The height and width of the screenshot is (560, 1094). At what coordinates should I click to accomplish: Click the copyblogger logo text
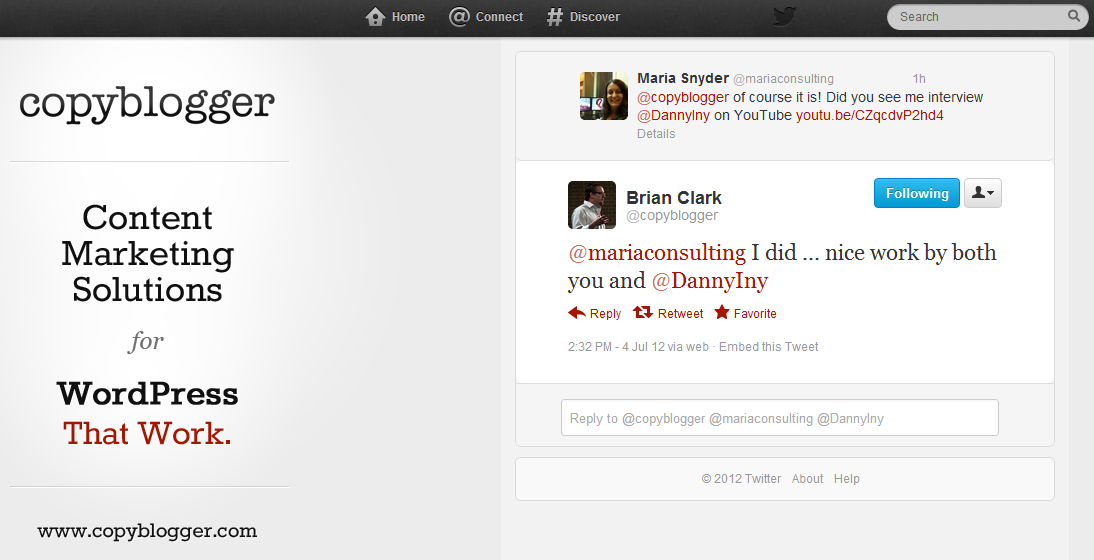(x=147, y=105)
